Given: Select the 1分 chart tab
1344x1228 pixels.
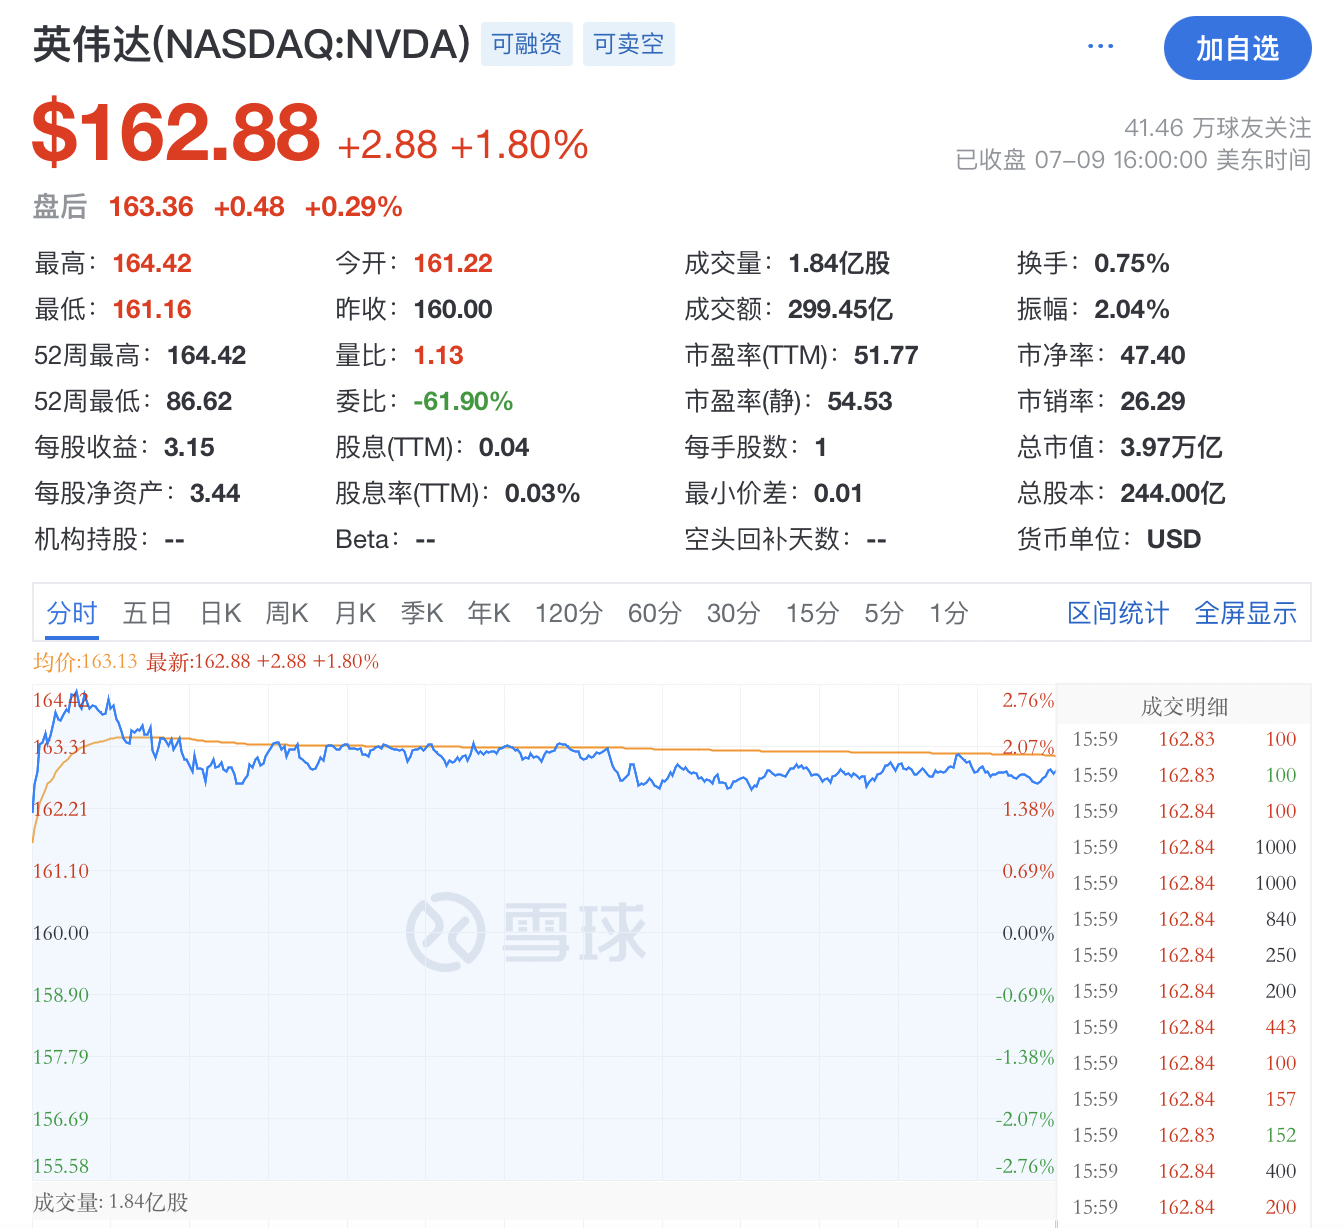Looking at the screenshot, I should [948, 613].
